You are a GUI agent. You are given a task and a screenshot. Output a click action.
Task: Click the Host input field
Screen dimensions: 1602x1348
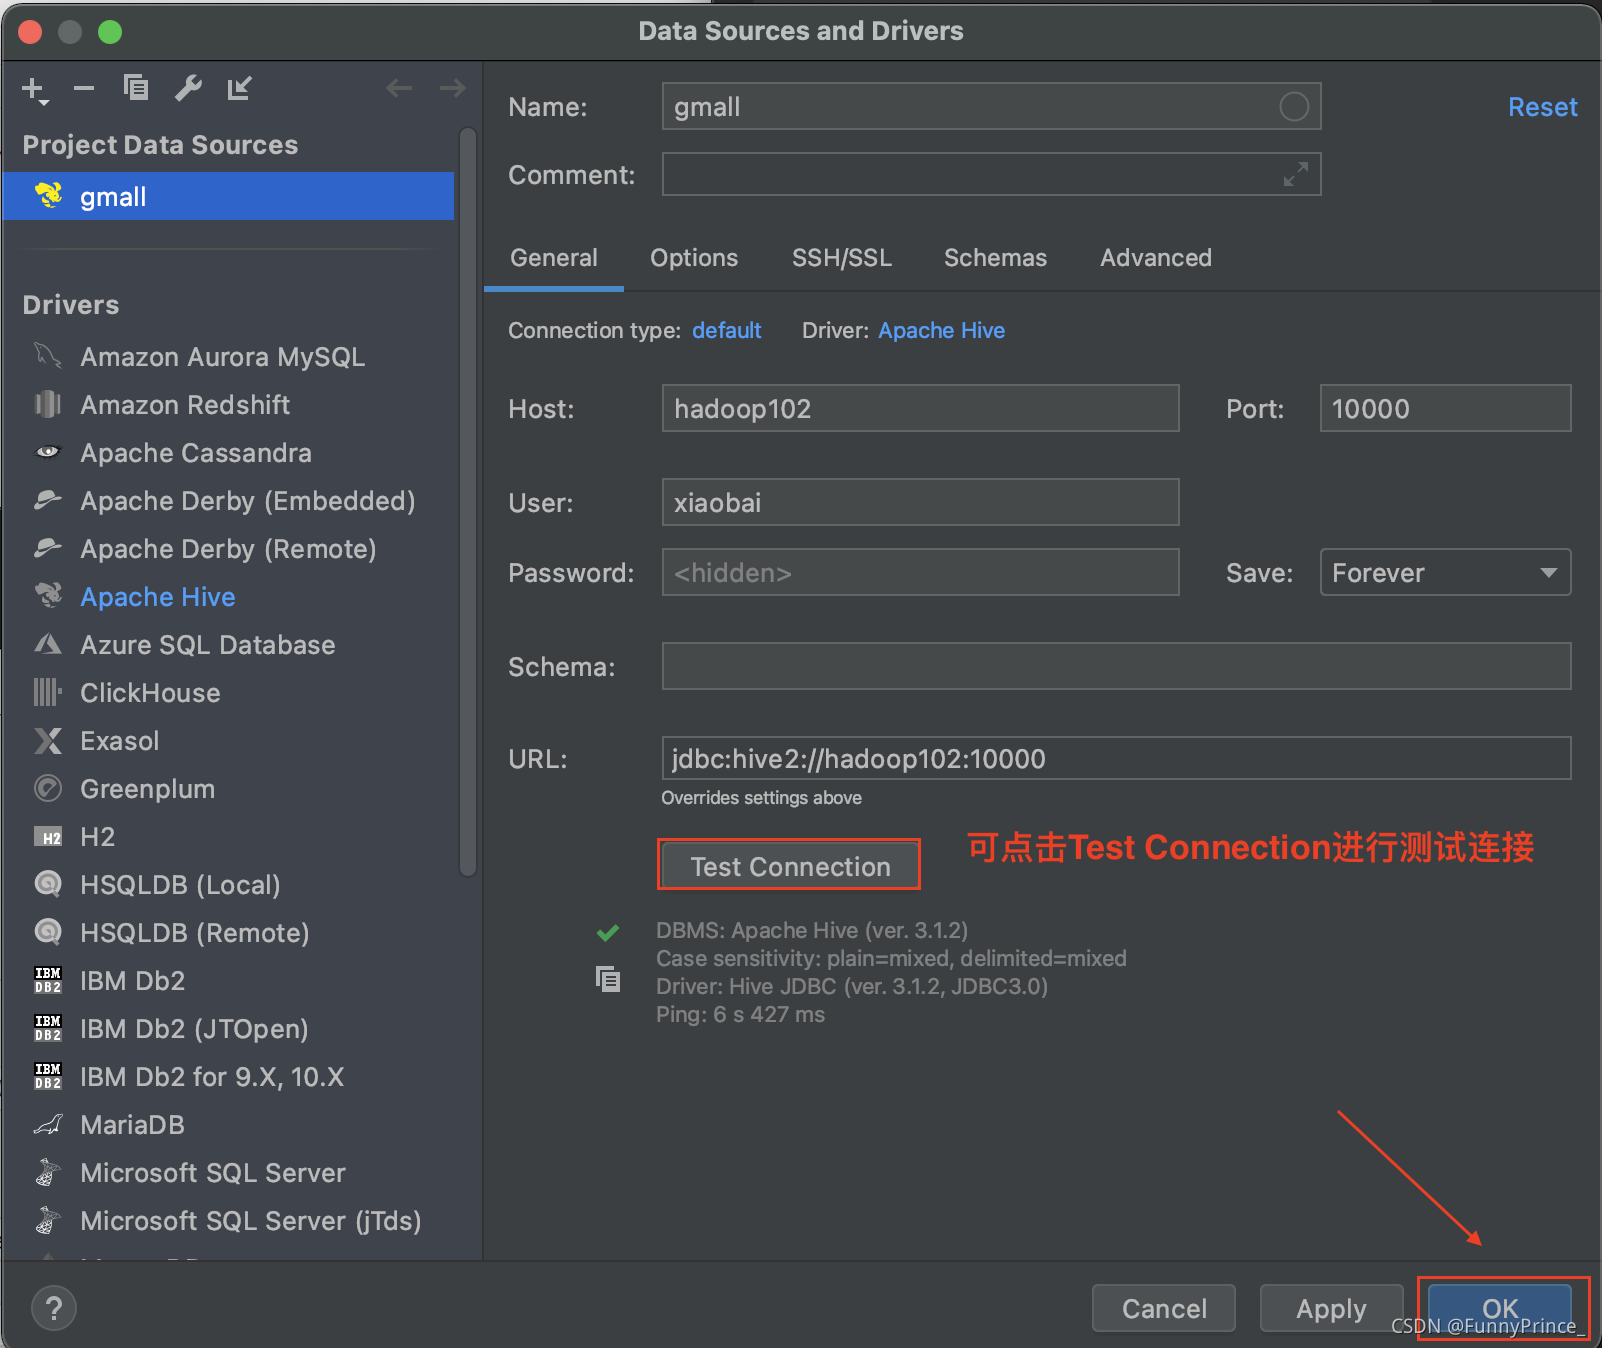920,409
